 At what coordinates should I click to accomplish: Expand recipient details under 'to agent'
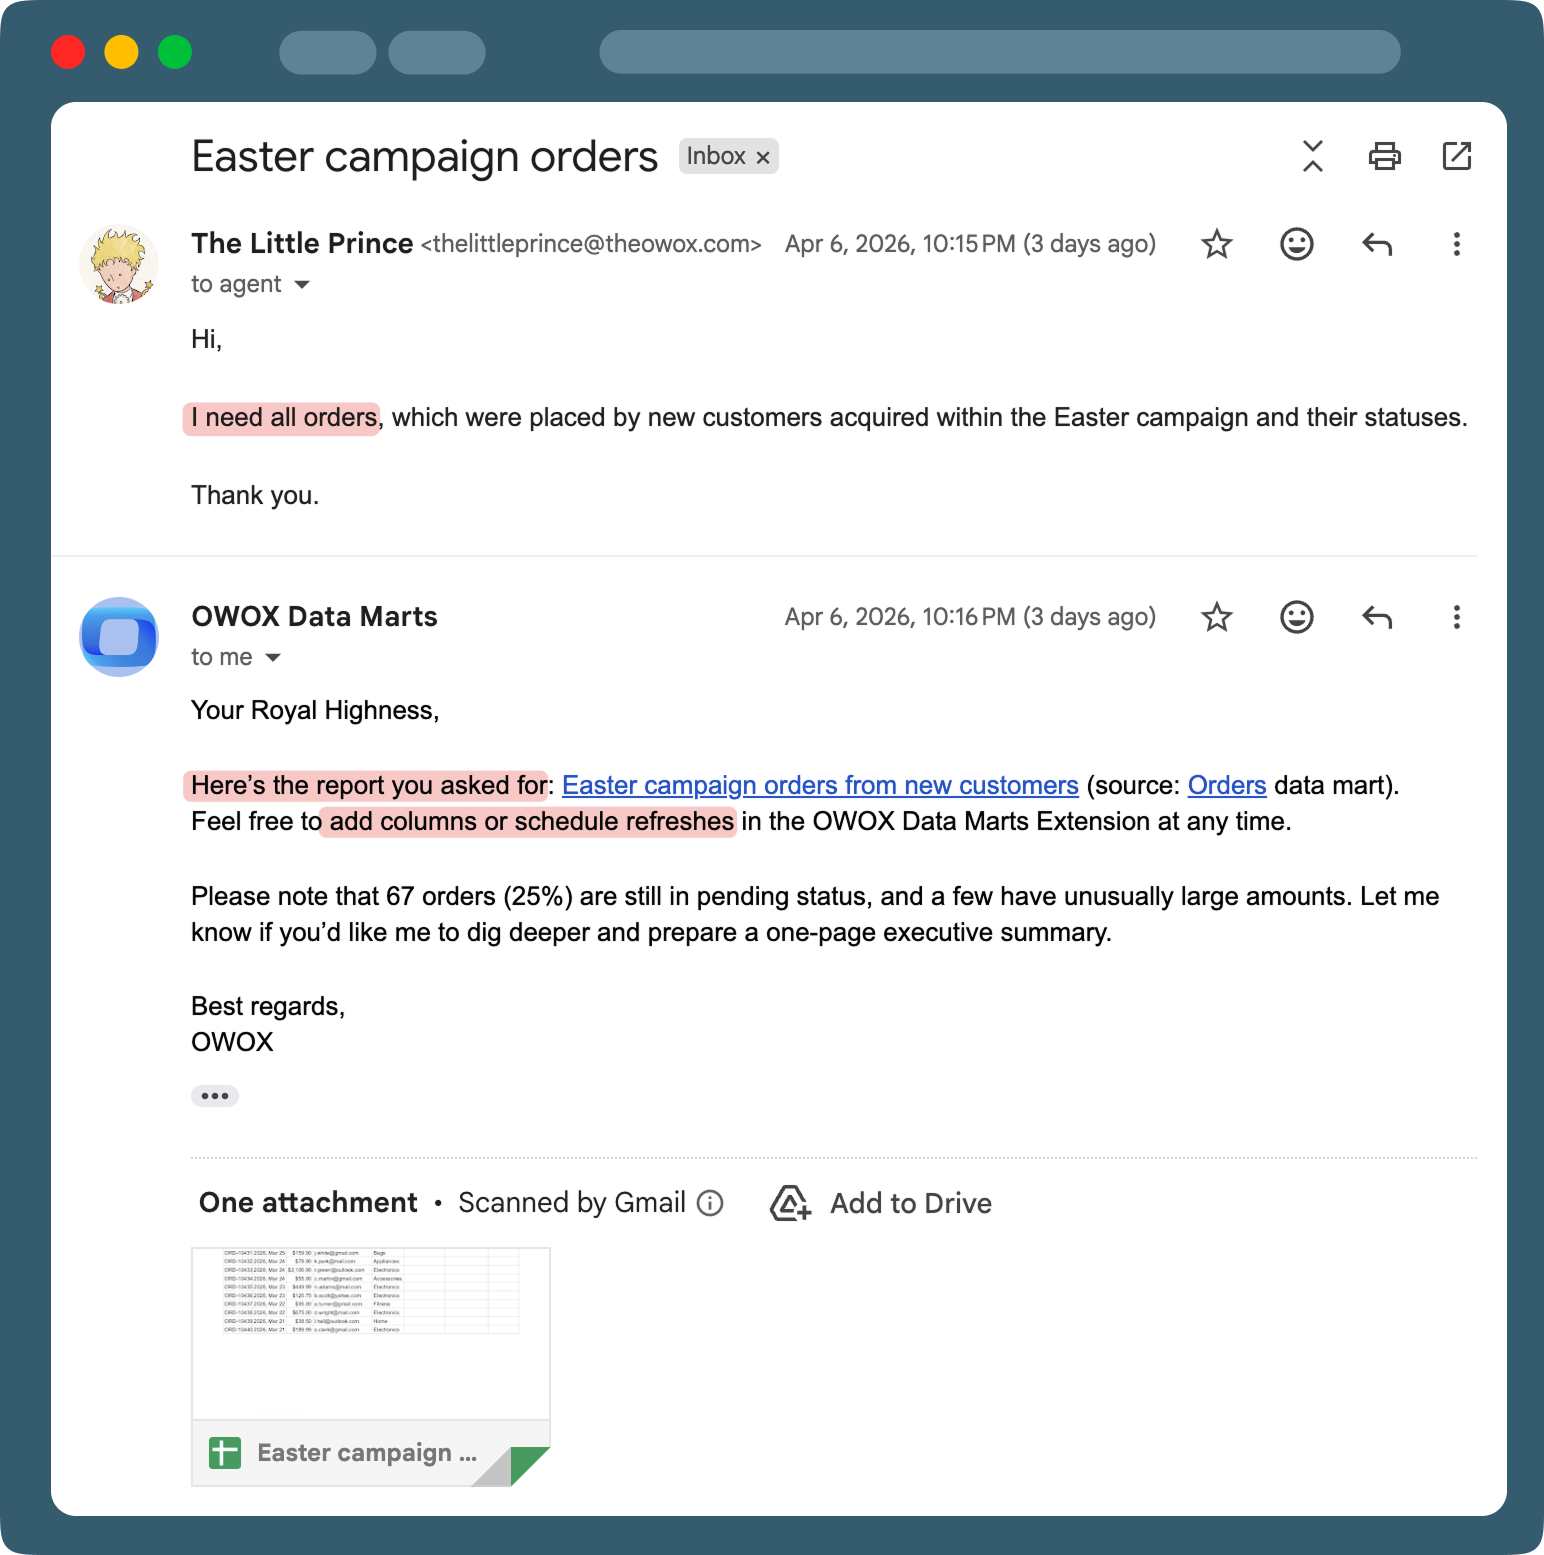pyautogui.click(x=303, y=284)
